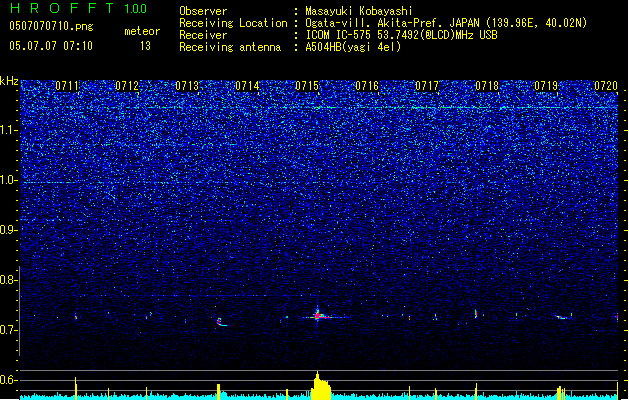Click the 'meteor' label
The width and height of the screenshot is (629, 400).
tap(142, 31)
